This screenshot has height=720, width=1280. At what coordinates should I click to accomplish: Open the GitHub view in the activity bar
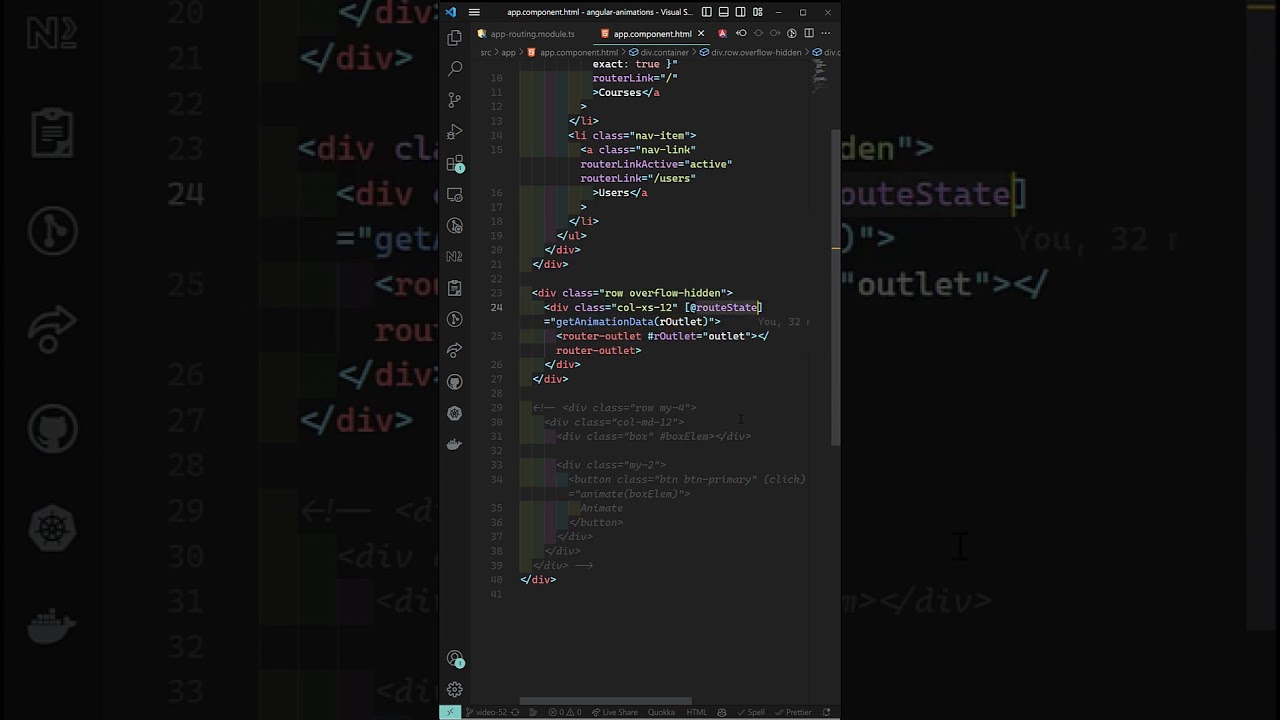click(x=455, y=382)
